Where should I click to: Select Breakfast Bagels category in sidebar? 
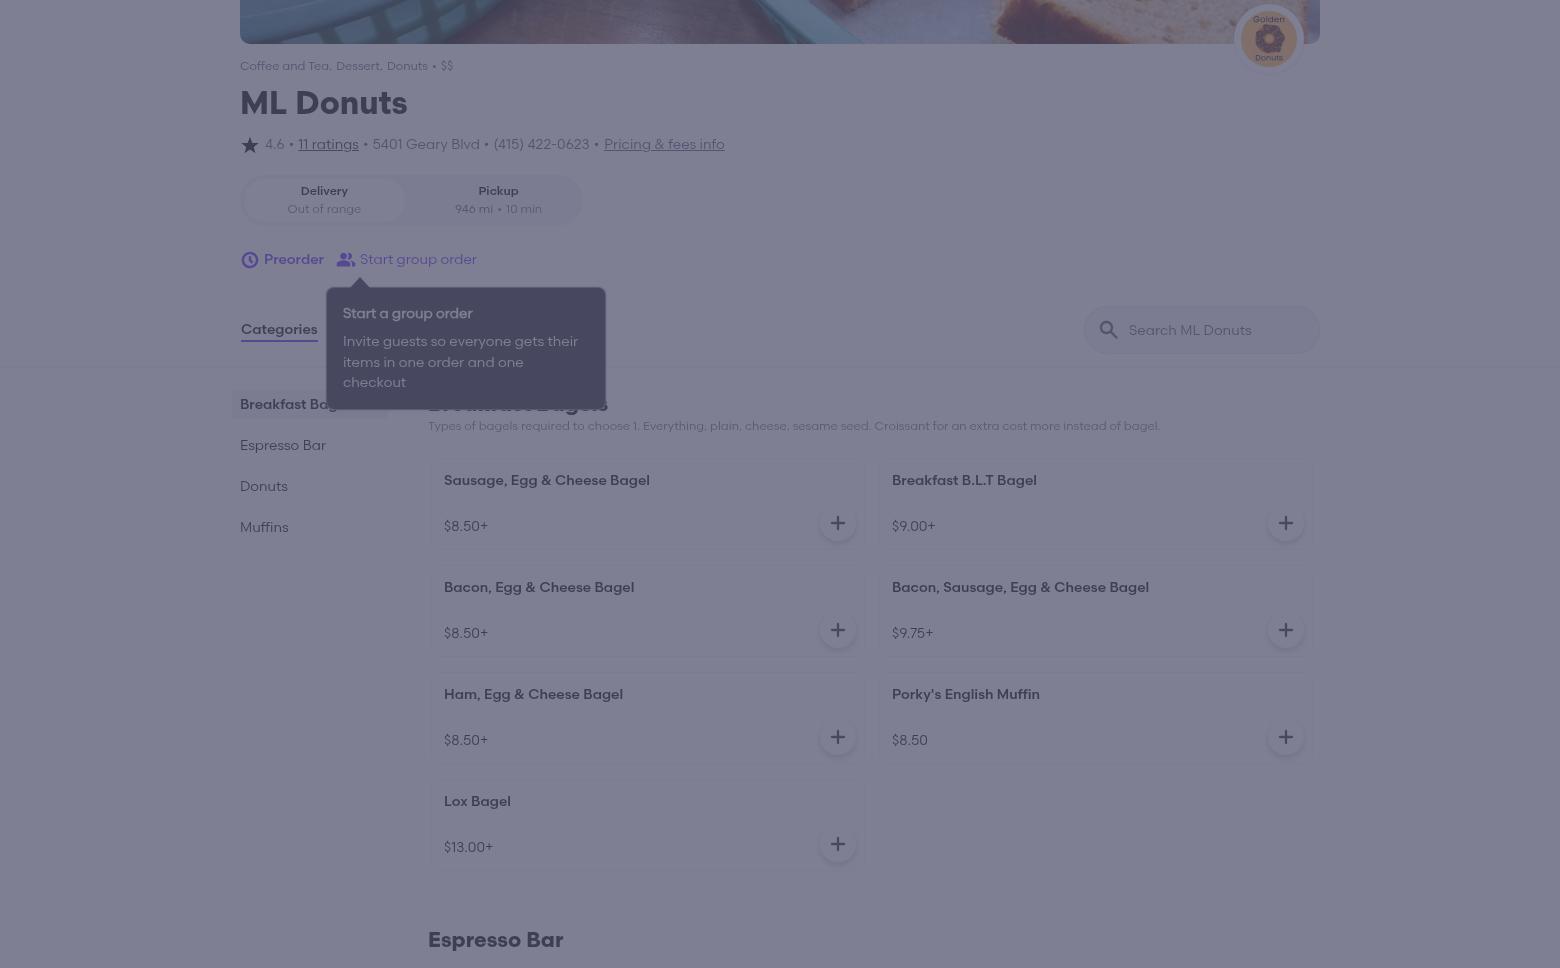310,404
